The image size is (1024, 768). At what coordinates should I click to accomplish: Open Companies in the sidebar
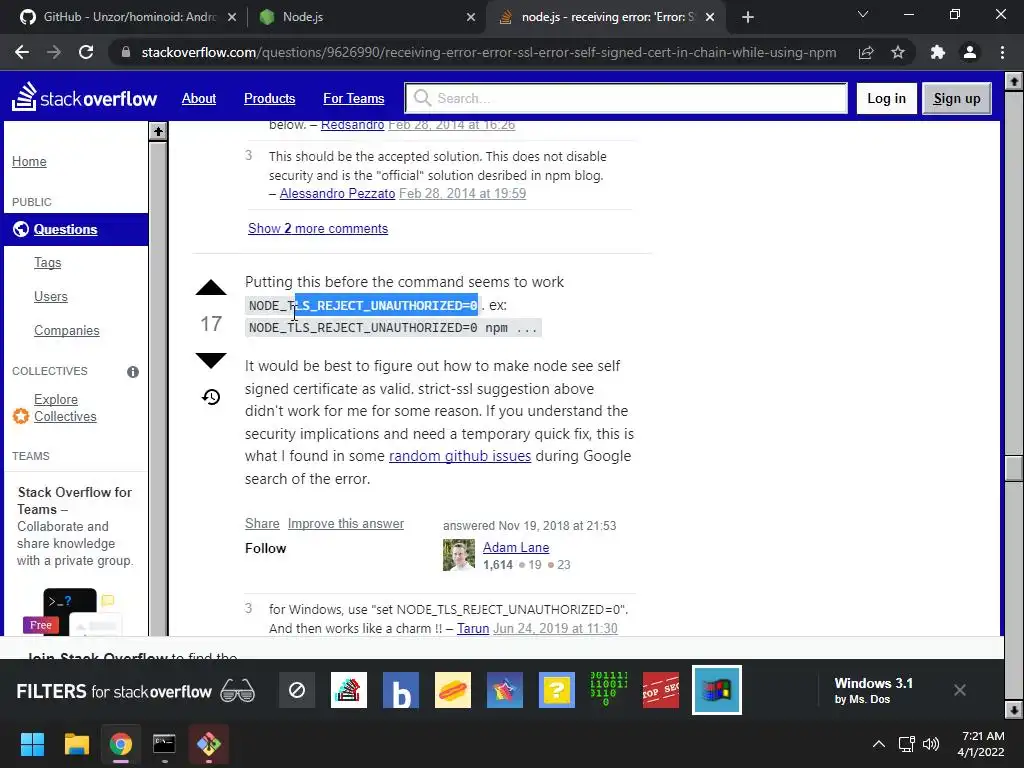point(67,330)
